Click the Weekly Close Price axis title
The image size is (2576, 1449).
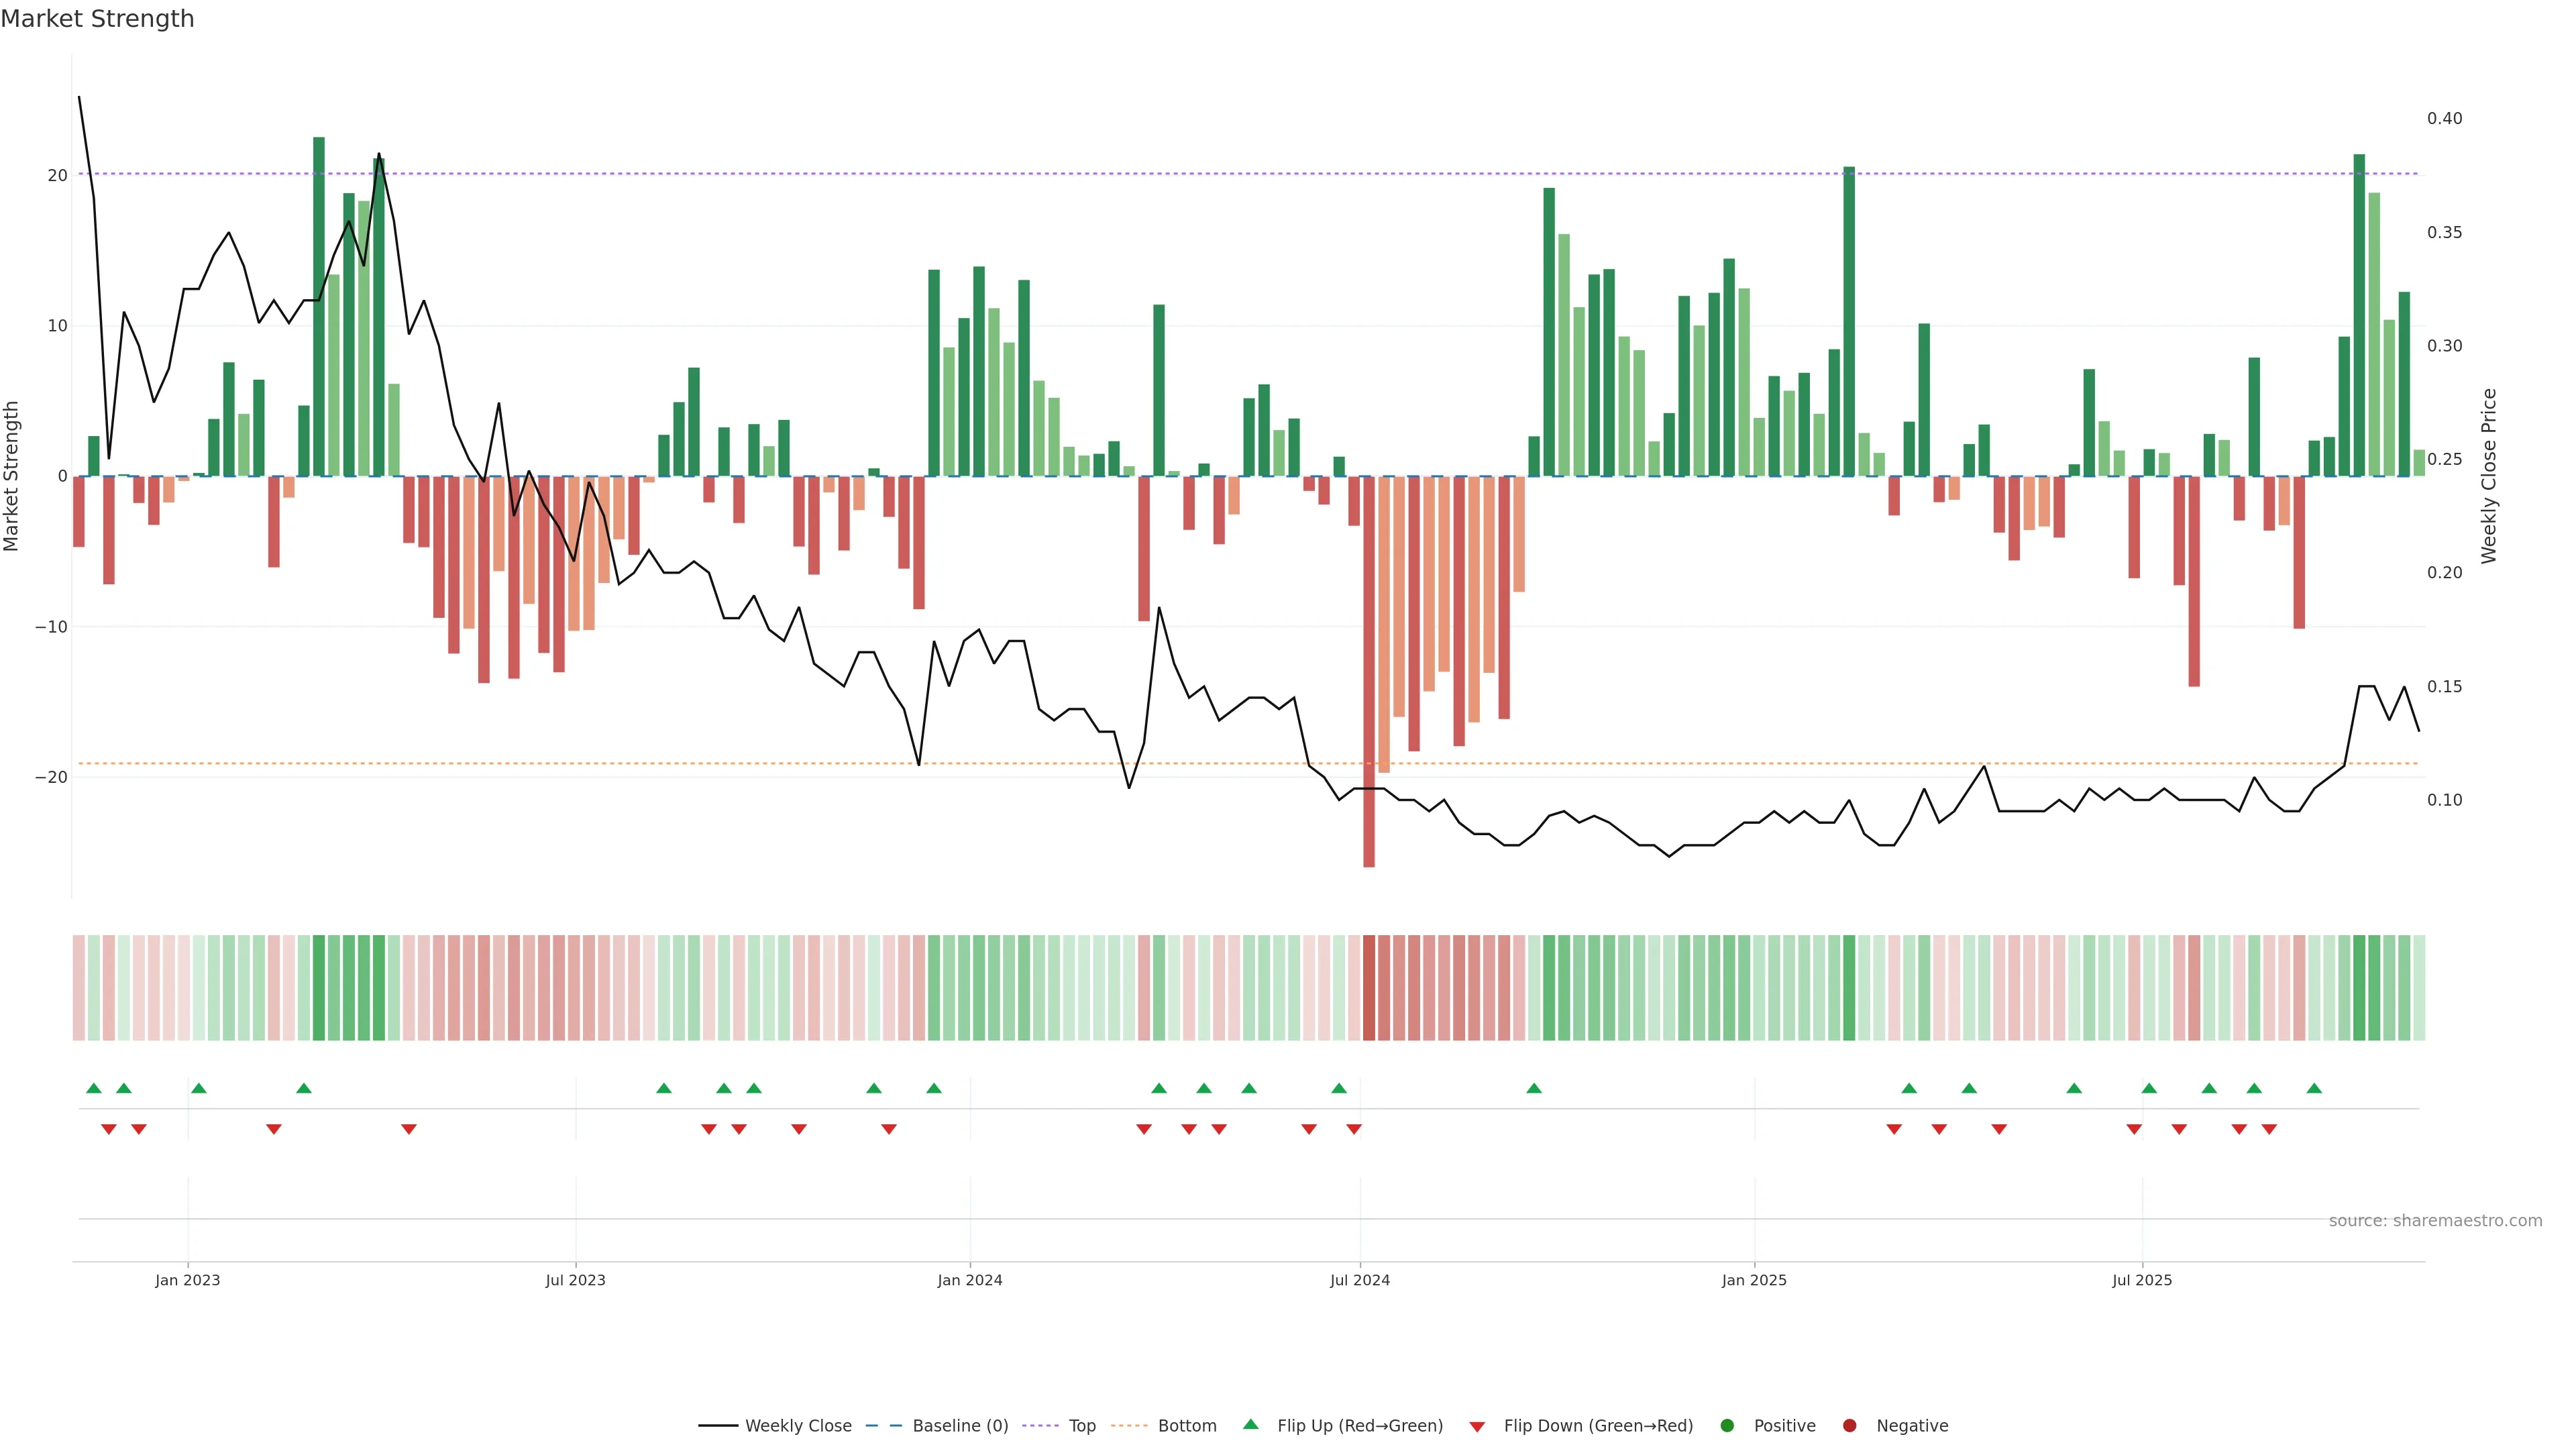click(x=2489, y=476)
